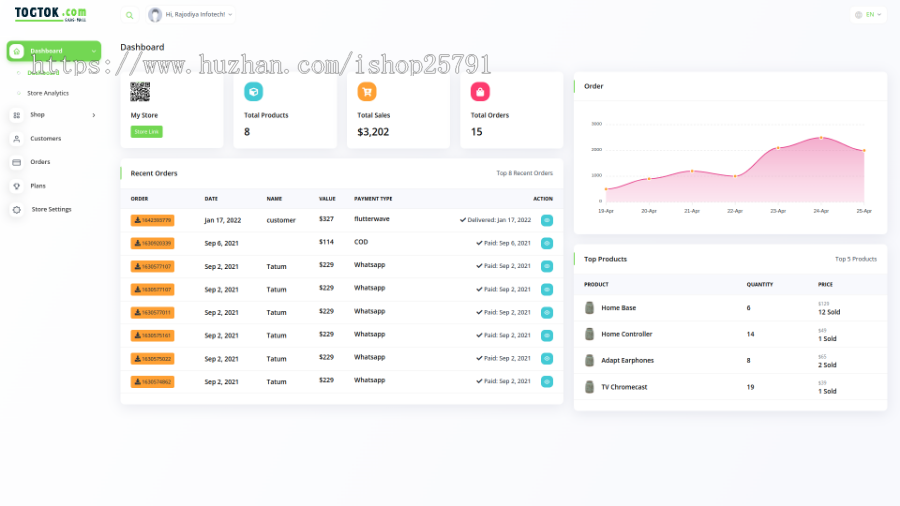Viewport: 900px width, 506px height.
Task: View order delivered Jan 17, 2022 eye icon
Action: point(547,220)
